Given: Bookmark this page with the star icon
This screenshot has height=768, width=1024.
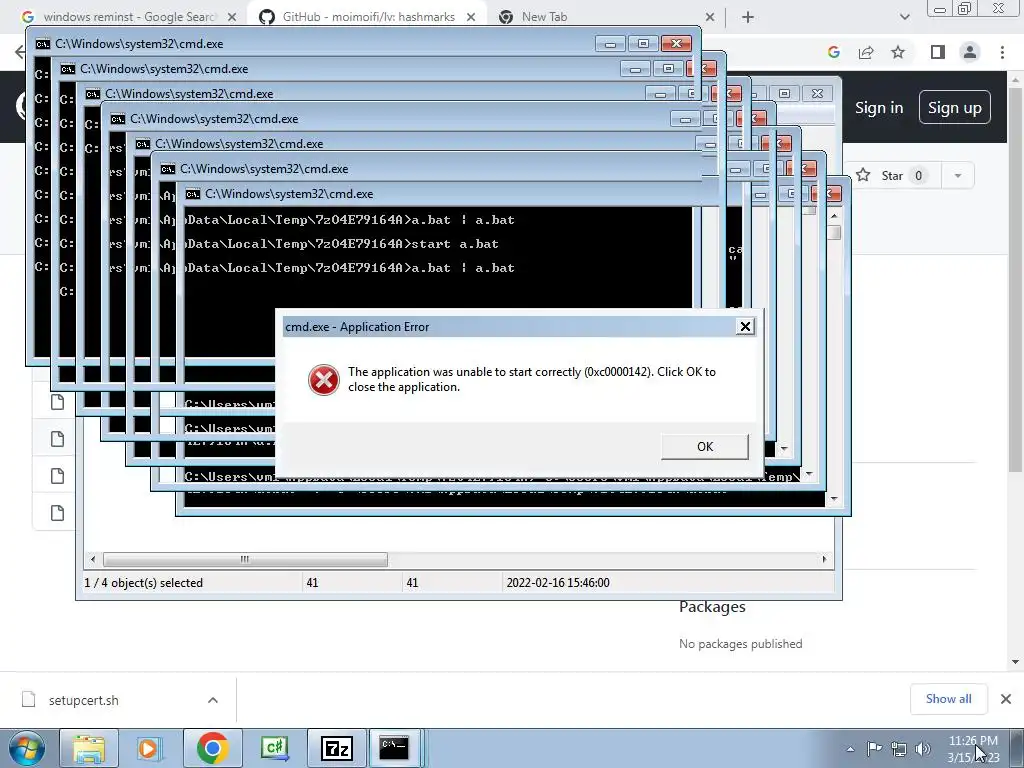Looking at the screenshot, I should click(x=898, y=52).
